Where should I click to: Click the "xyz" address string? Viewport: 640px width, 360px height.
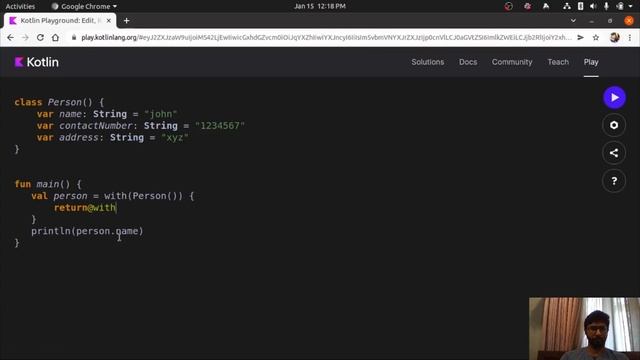(x=175, y=138)
